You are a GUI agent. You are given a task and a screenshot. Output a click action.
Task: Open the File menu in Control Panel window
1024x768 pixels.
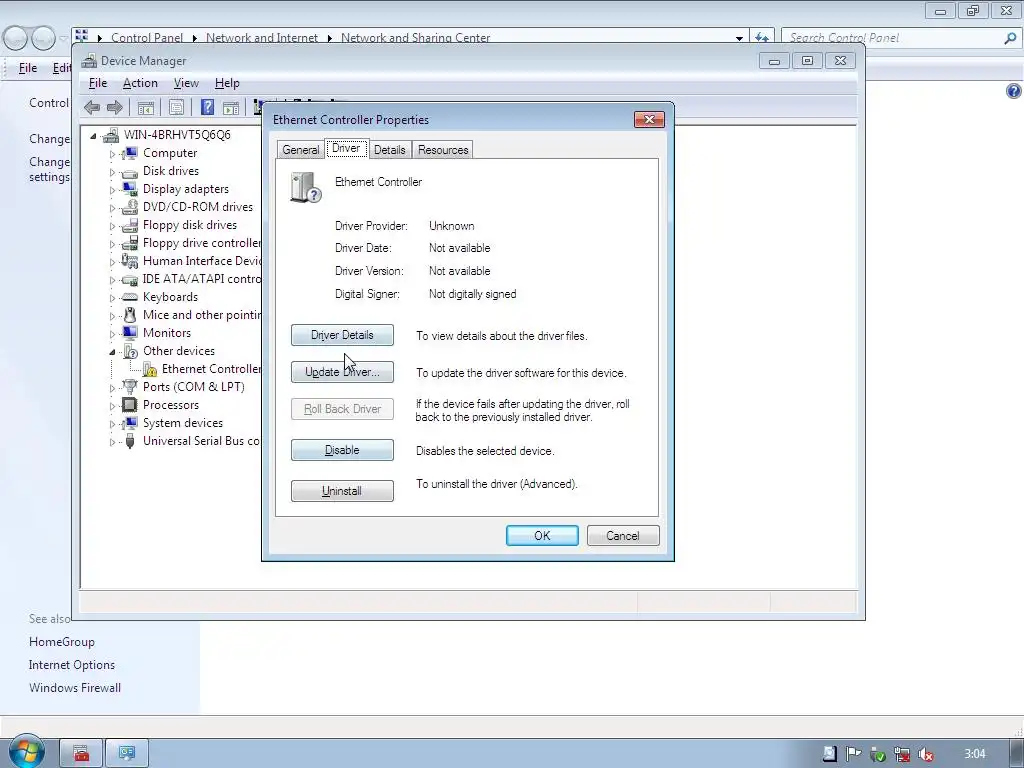(x=28, y=68)
